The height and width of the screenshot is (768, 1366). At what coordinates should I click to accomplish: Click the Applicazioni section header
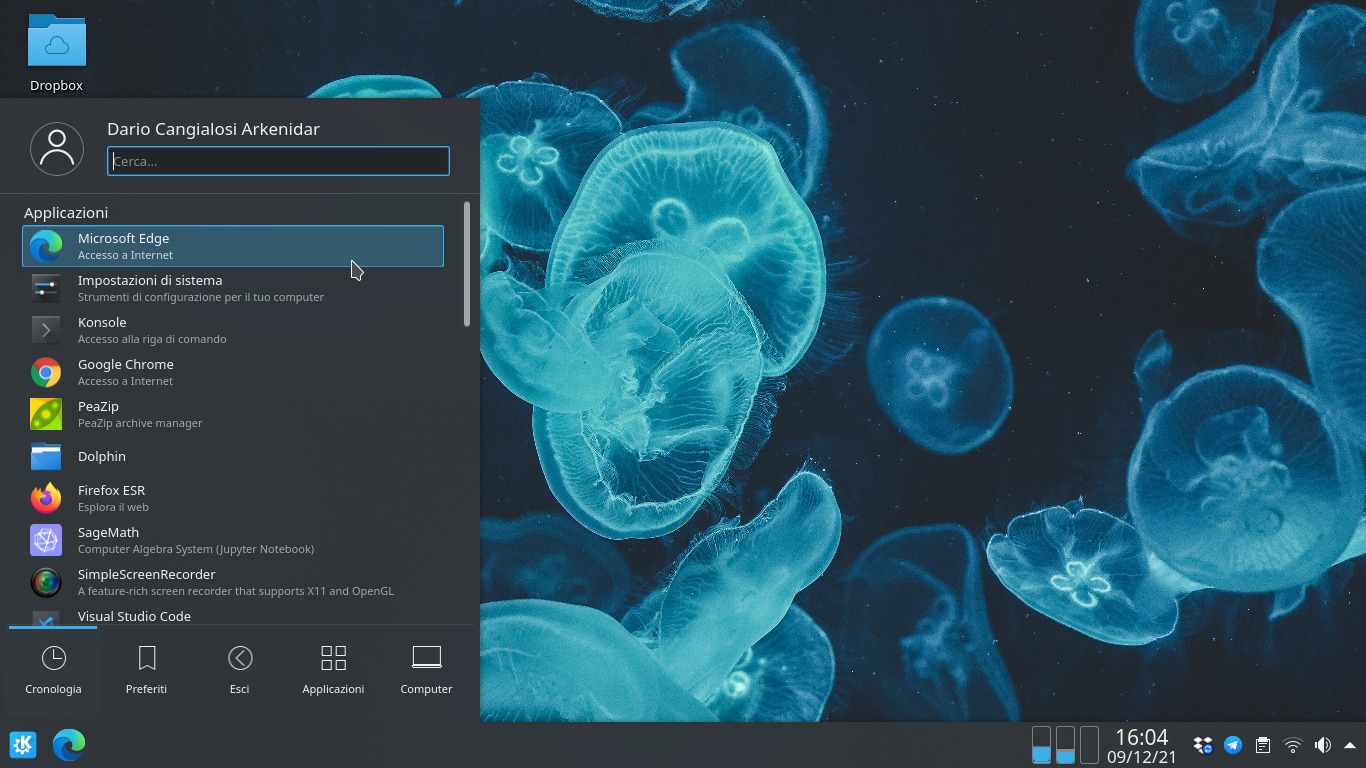[x=66, y=213]
